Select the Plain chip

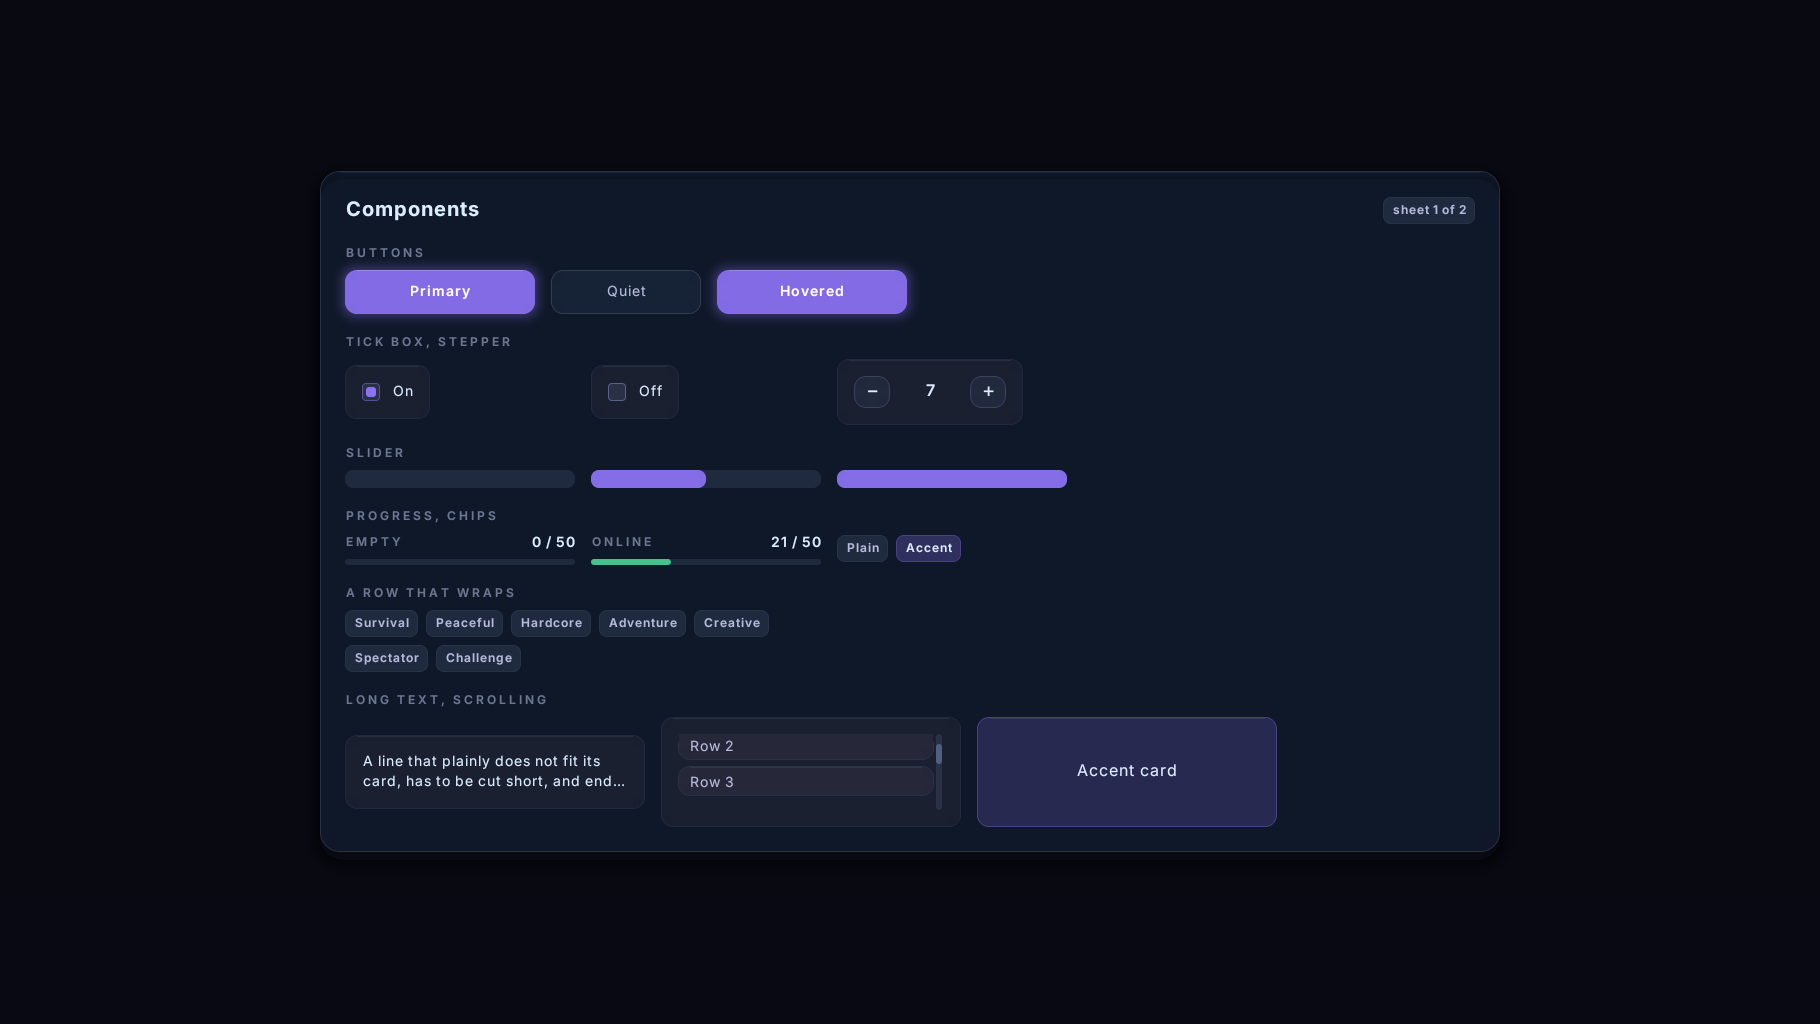862,548
